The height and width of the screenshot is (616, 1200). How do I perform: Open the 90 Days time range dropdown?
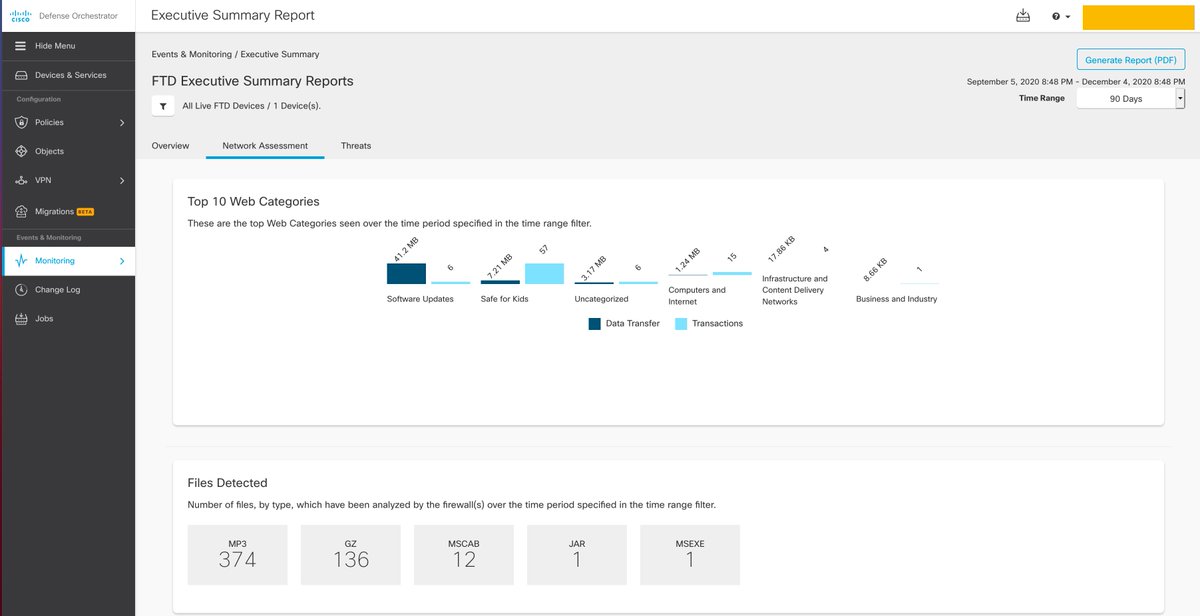tap(1129, 97)
